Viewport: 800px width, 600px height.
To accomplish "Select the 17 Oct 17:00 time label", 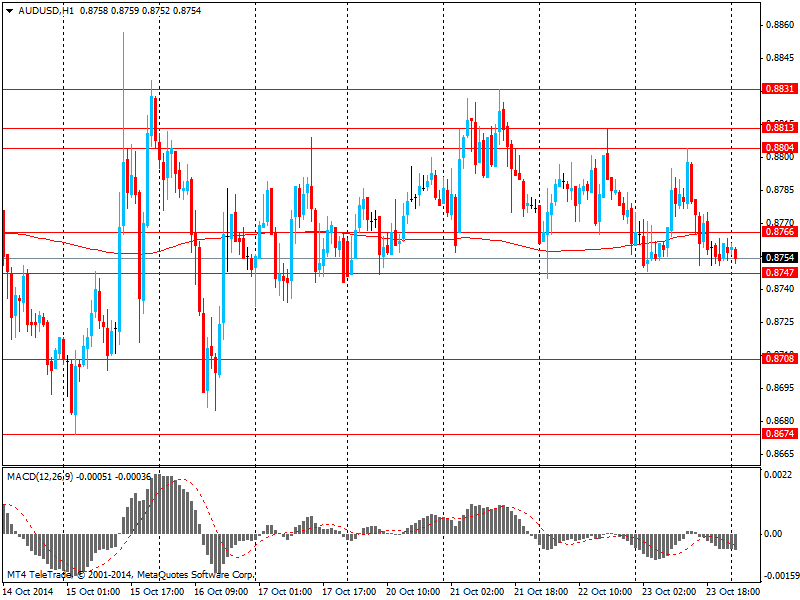I will pyautogui.click(x=349, y=591).
